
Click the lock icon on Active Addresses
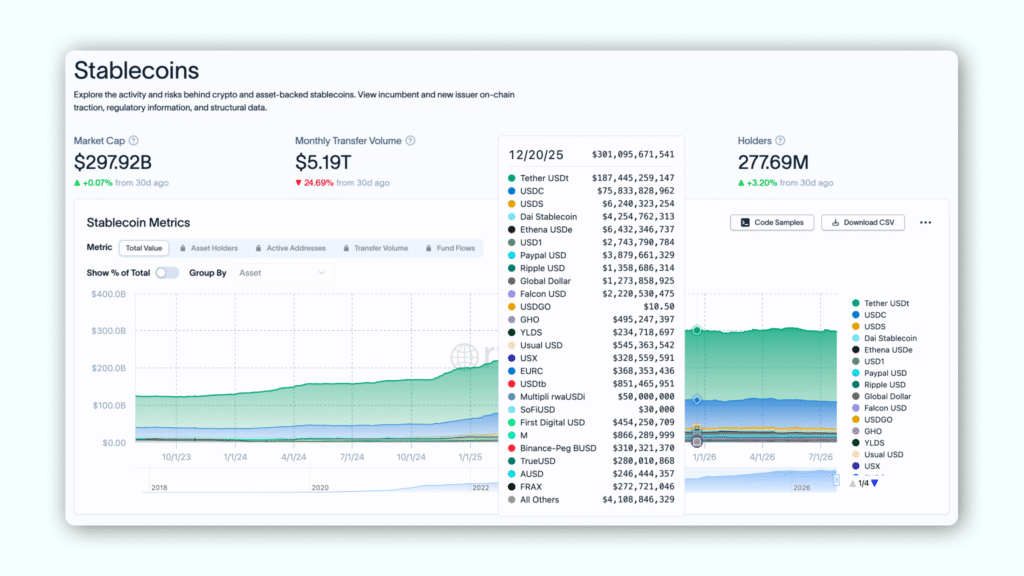click(259, 248)
